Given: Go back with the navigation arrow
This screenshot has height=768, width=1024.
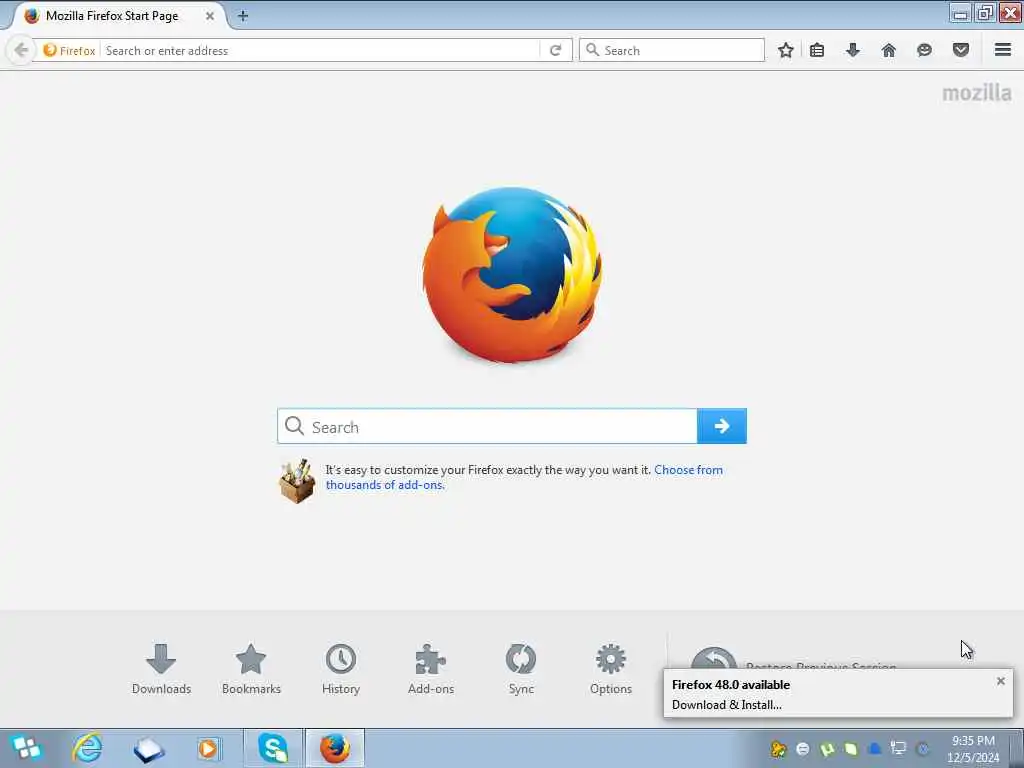Looking at the screenshot, I should pyautogui.click(x=21, y=50).
